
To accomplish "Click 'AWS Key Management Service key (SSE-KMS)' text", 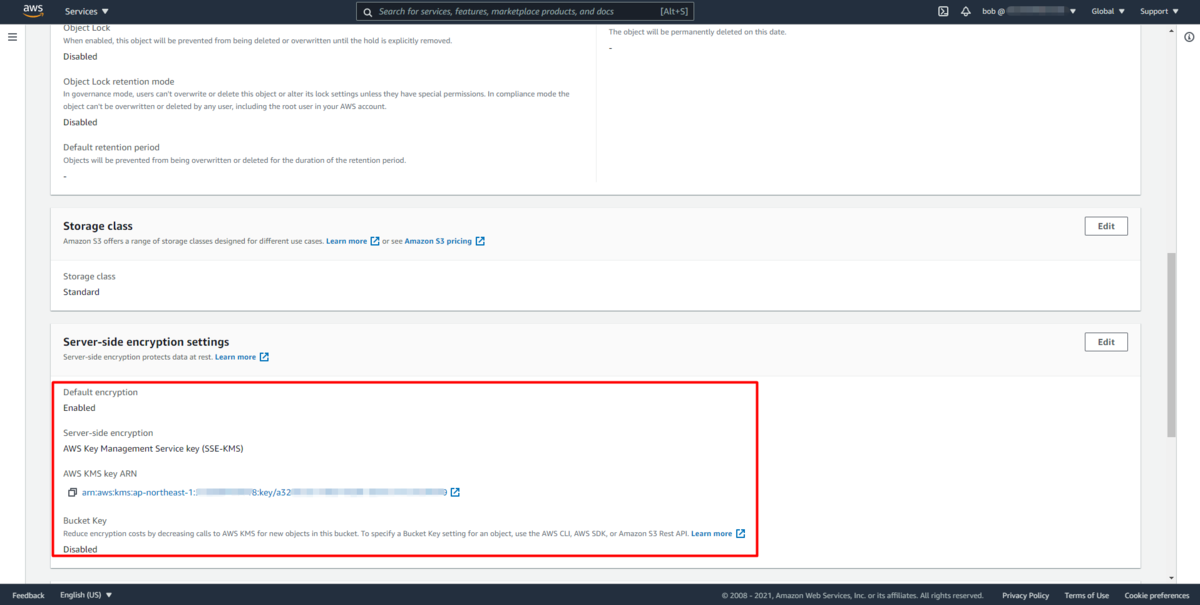I will click(x=153, y=449).
